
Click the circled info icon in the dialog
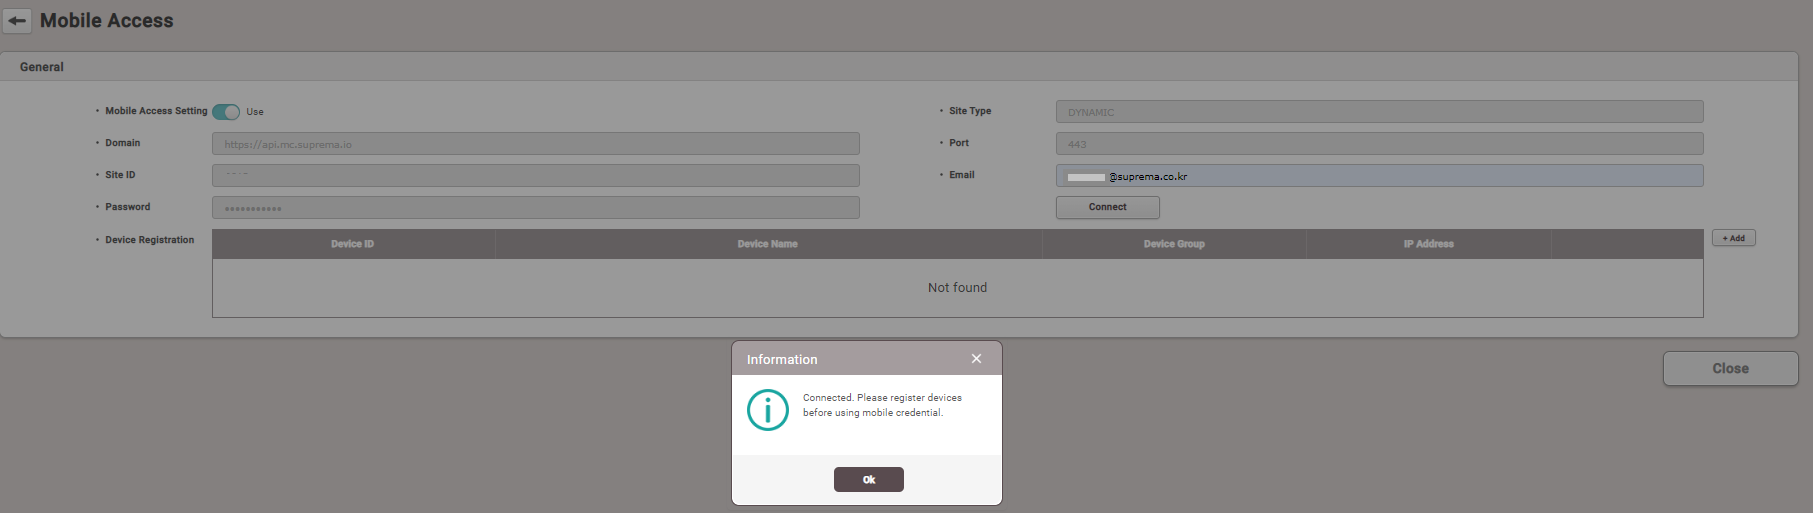click(768, 410)
